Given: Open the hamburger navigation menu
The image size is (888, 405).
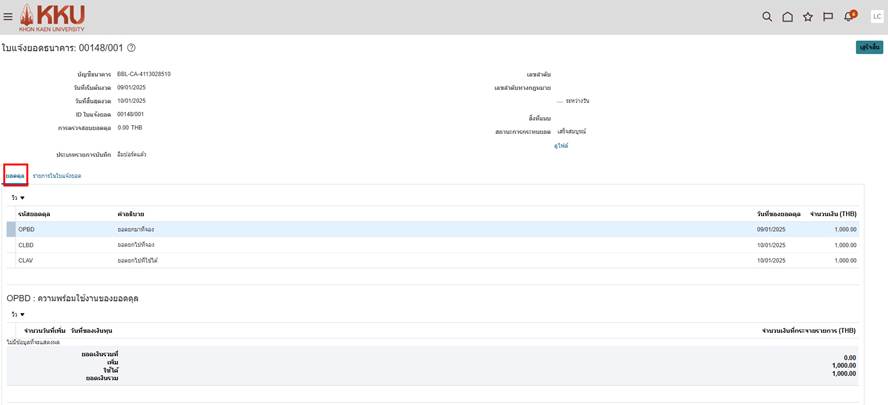Looking at the screenshot, I should click(x=8, y=16).
